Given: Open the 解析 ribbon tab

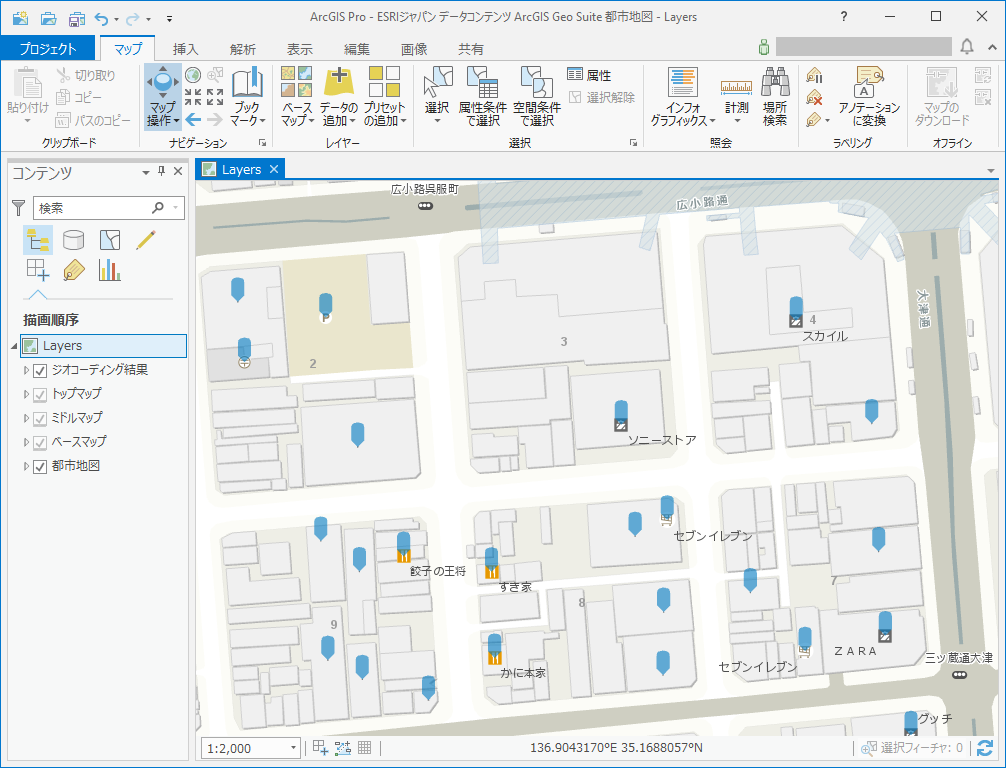Looking at the screenshot, I should tap(242, 49).
